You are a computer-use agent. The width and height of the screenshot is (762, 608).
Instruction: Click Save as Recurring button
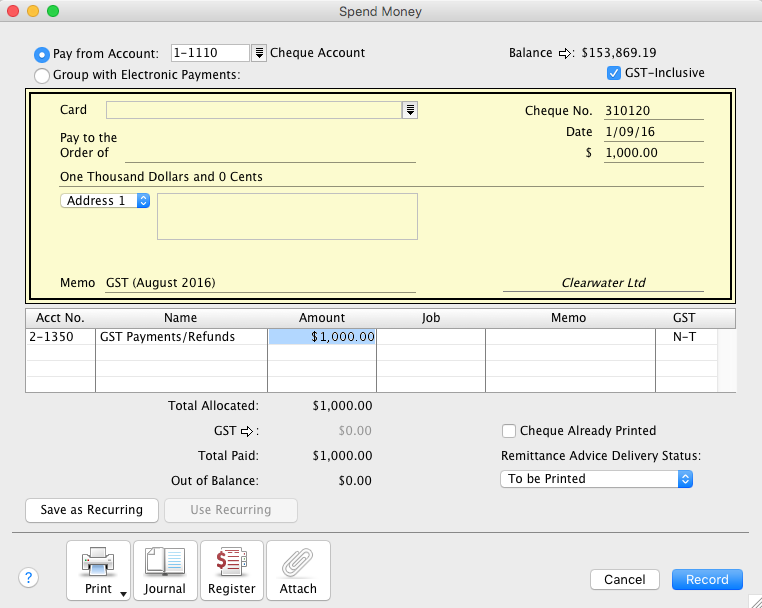click(91, 510)
